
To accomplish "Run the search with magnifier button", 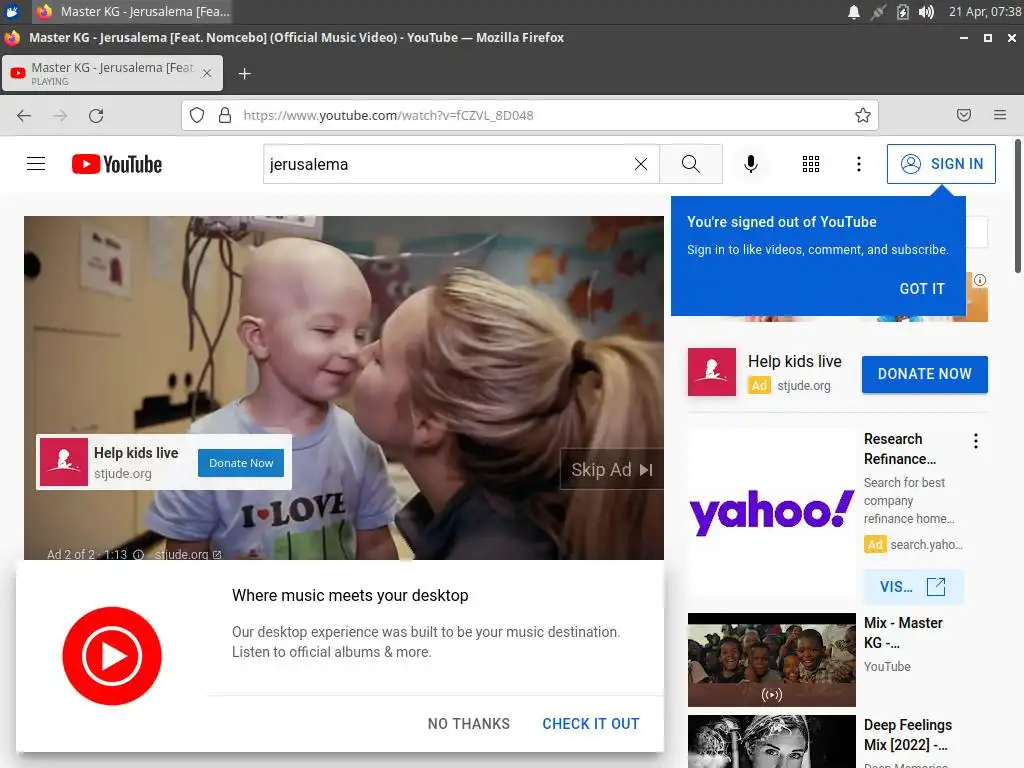I will (690, 164).
